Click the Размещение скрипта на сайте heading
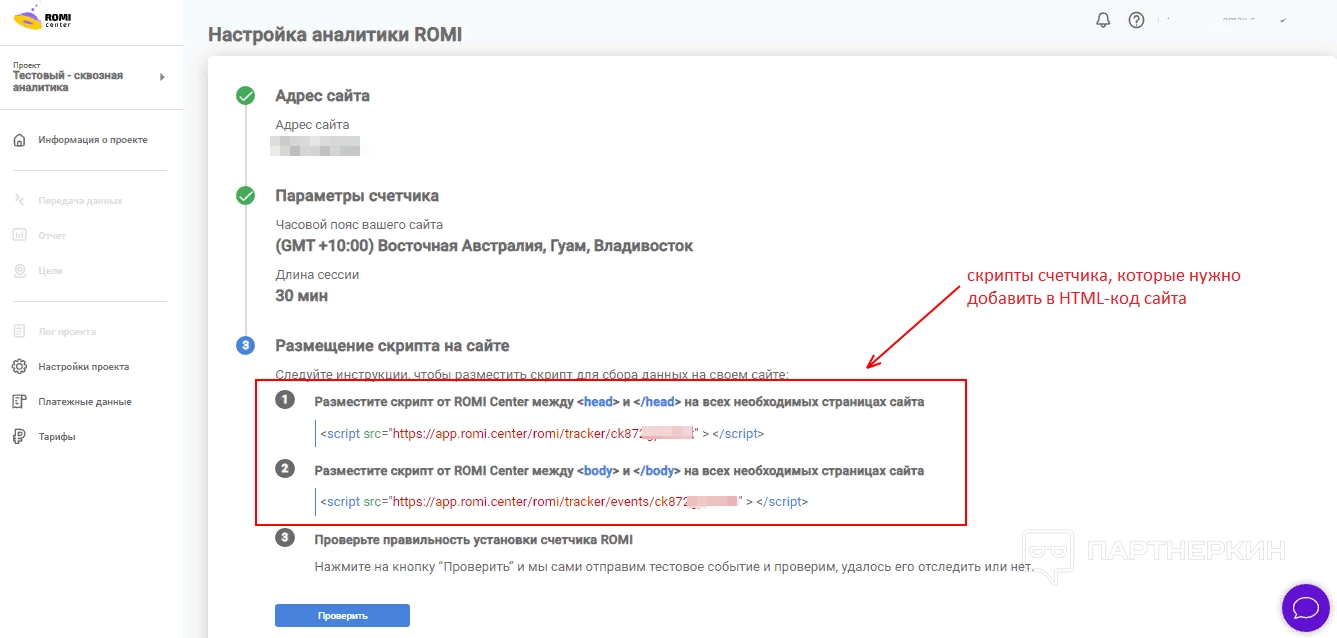Screen dimensions: 1337x638 (392, 346)
